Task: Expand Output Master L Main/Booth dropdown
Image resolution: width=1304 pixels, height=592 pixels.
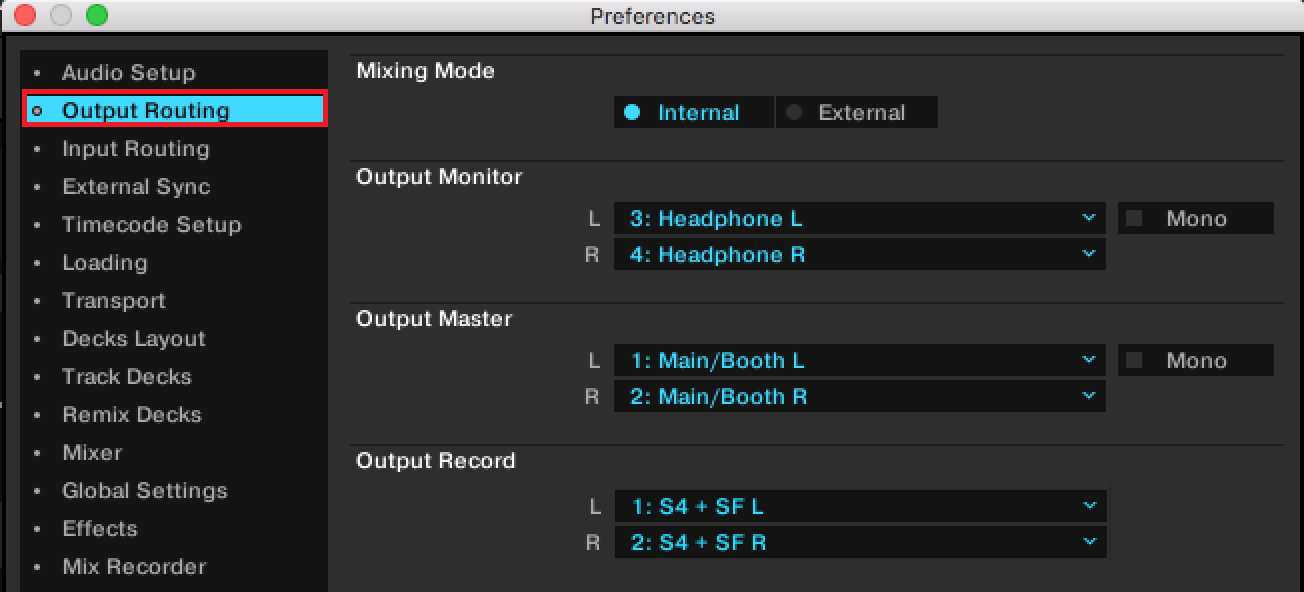Action: coord(859,361)
